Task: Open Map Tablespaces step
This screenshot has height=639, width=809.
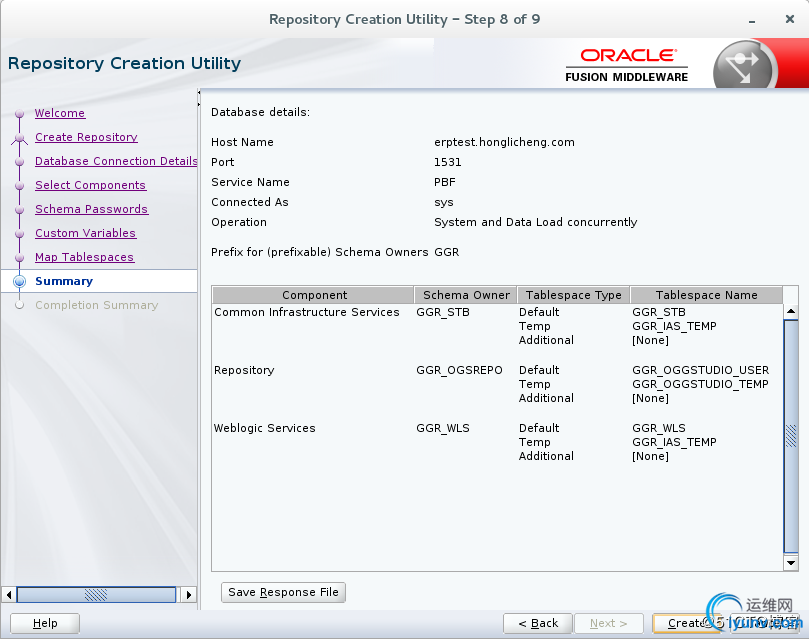Action: point(84,257)
